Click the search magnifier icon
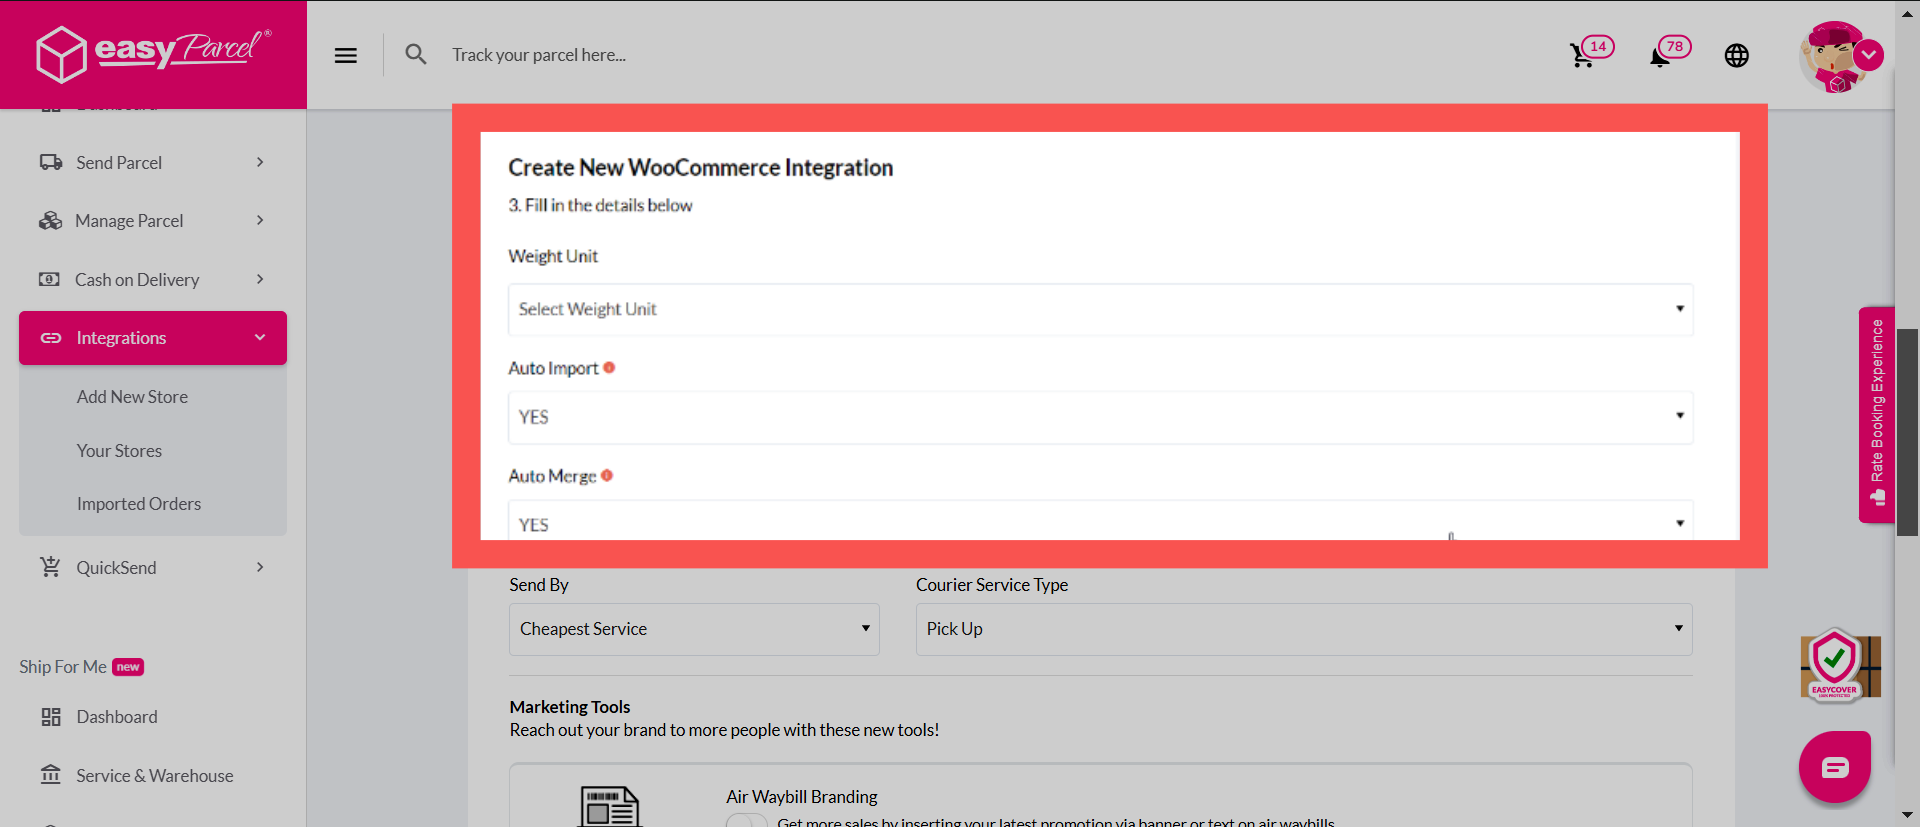The image size is (1920, 827). pyautogui.click(x=416, y=54)
